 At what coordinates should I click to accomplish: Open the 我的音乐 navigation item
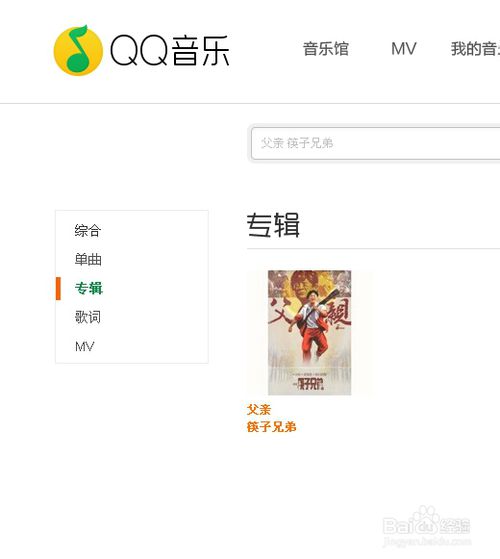coord(475,49)
